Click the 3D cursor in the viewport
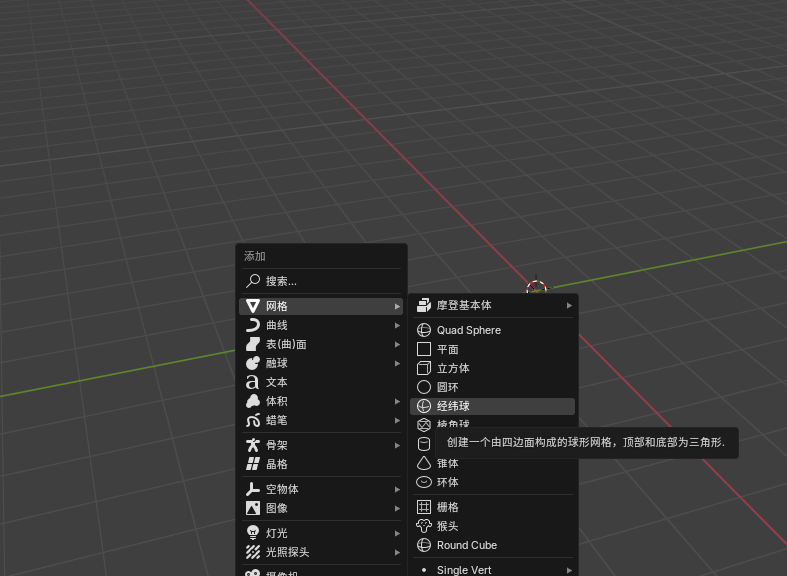787x576 pixels. pyautogui.click(x=536, y=288)
